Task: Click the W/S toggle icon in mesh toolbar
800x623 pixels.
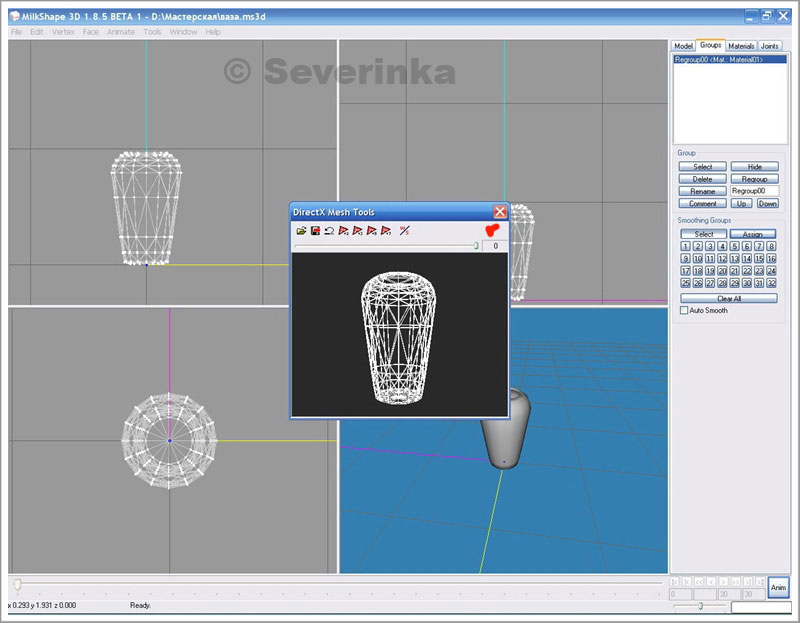Action: (x=404, y=231)
